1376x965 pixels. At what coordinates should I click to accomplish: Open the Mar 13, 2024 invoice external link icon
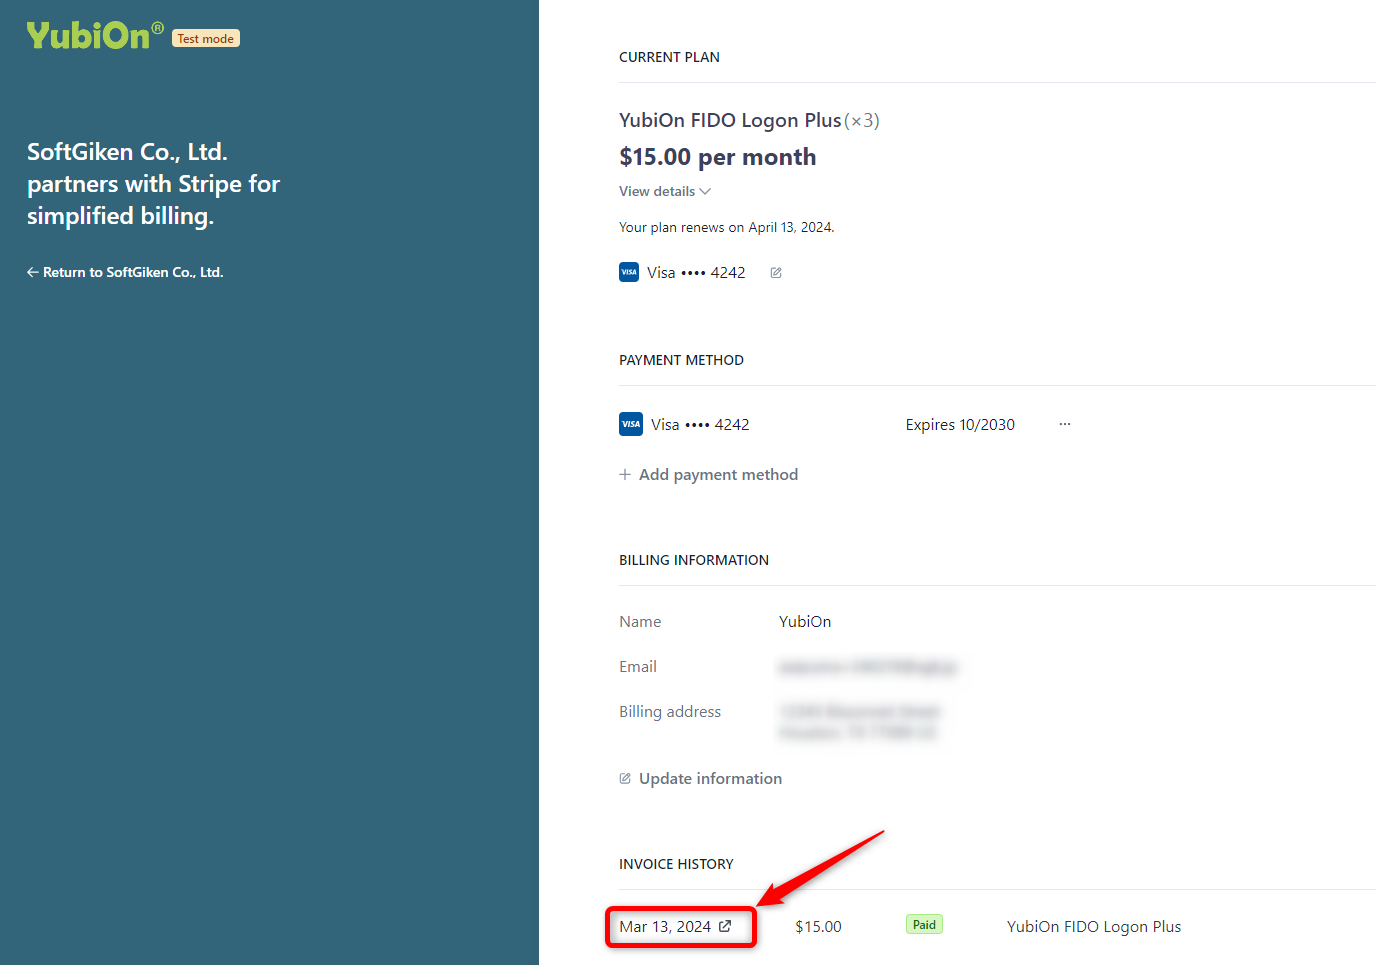click(725, 926)
